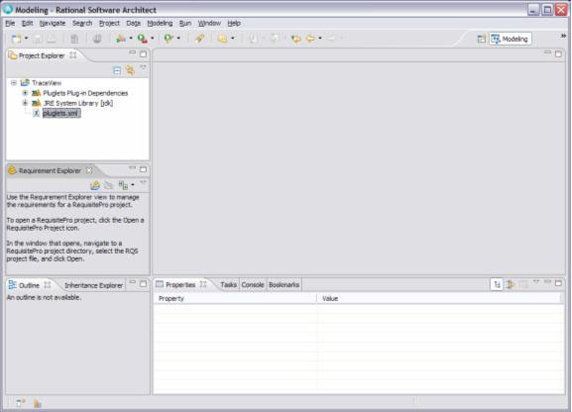
Task: Click the Open Perspective icon
Action: (x=482, y=39)
